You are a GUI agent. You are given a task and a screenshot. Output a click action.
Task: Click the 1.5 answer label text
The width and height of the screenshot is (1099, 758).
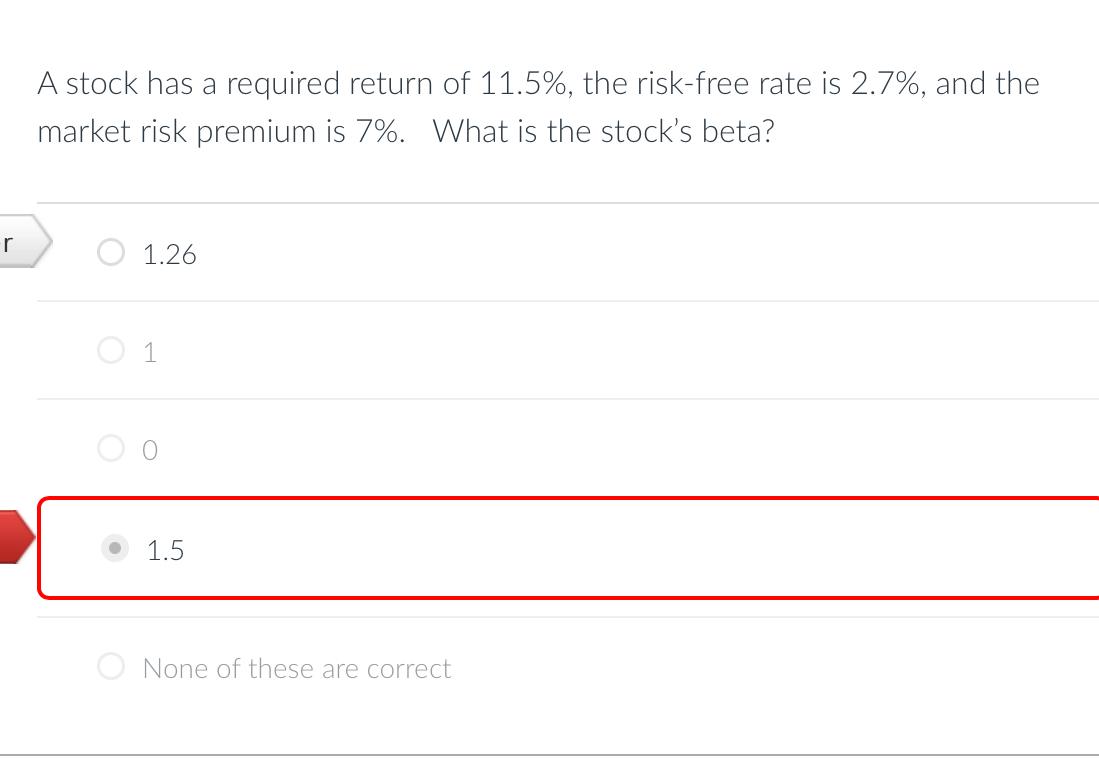pos(165,549)
